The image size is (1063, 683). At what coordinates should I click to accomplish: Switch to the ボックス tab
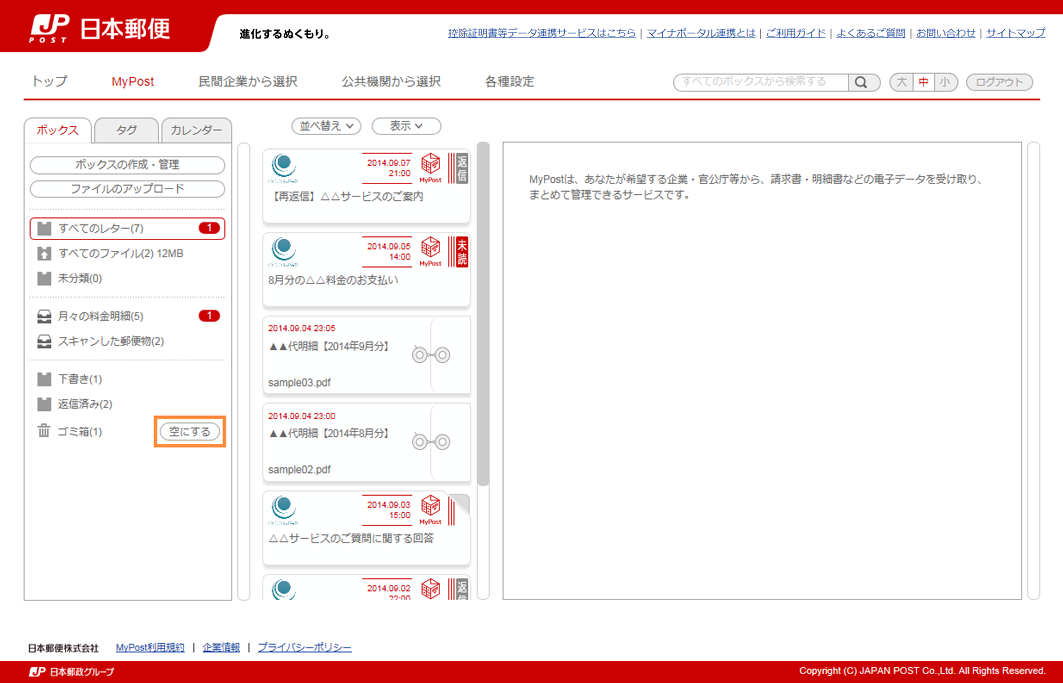(57, 130)
